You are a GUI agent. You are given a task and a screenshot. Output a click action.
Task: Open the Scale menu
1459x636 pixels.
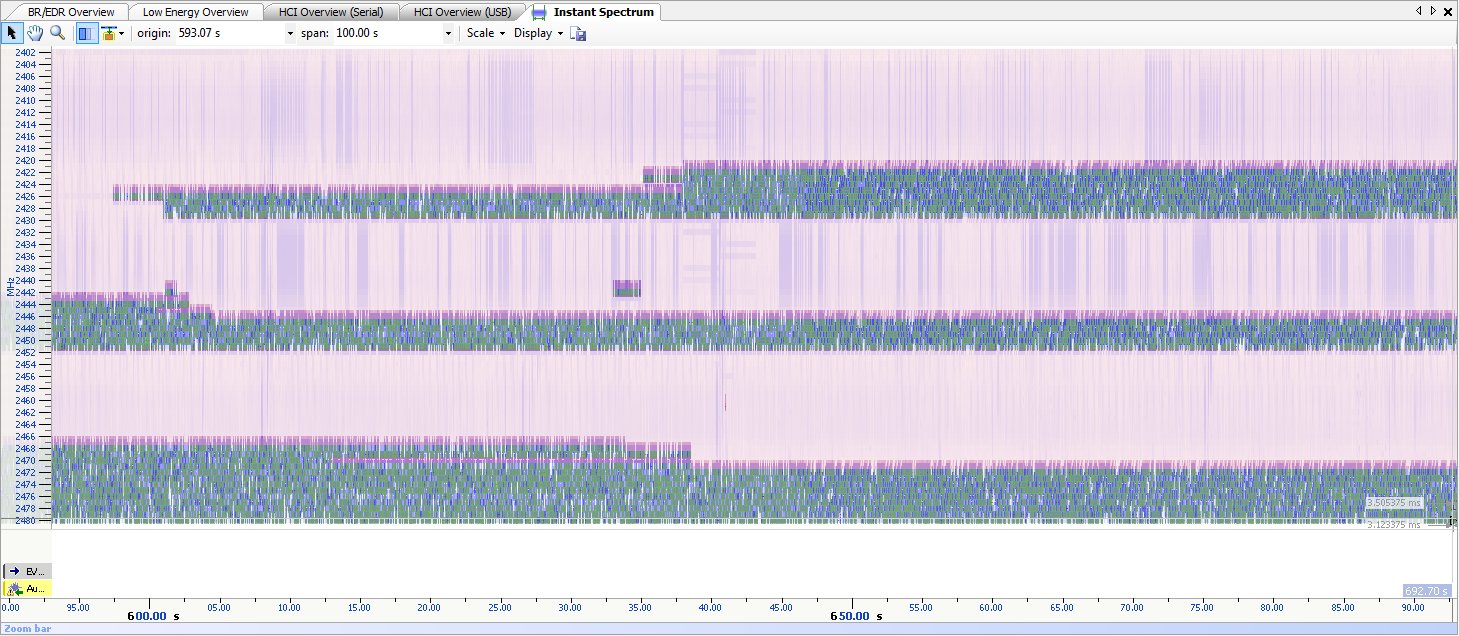click(485, 33)
